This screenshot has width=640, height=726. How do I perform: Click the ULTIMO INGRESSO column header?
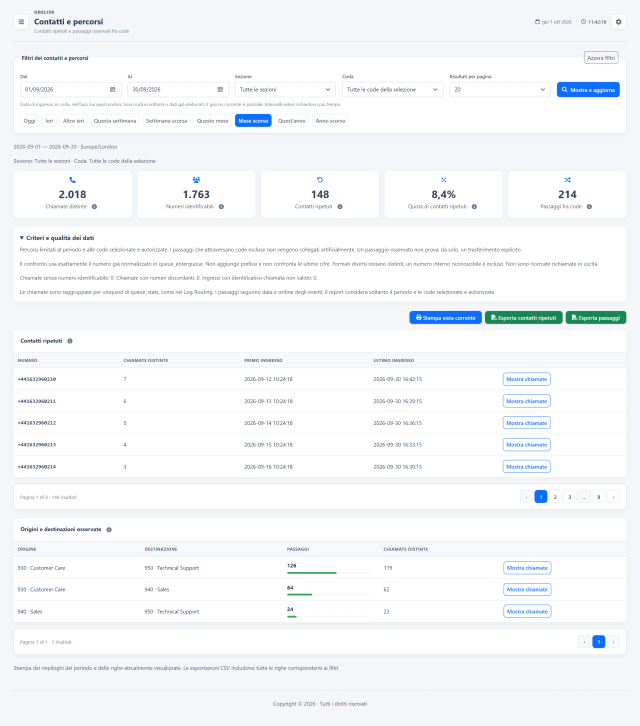tap(394, 360)
